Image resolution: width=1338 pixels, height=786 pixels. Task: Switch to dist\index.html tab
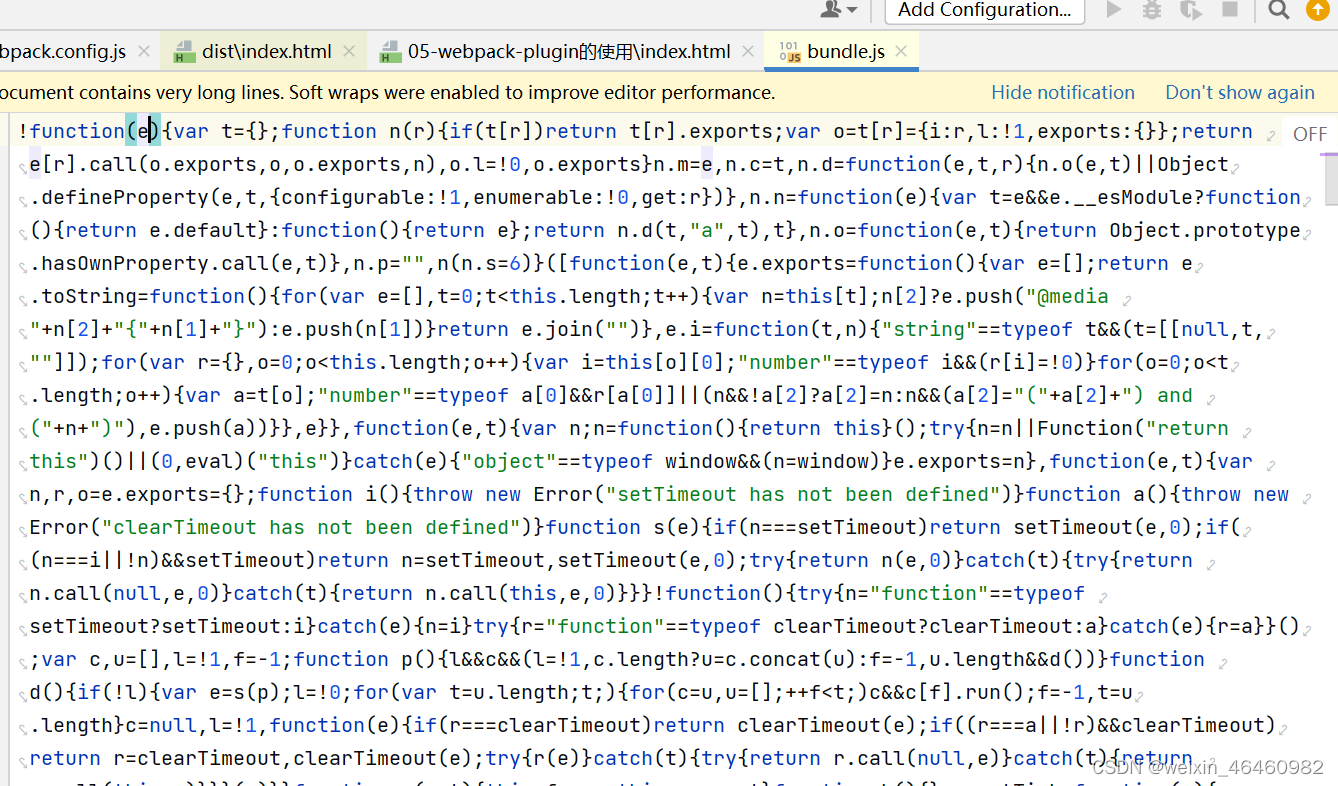click(266, 52)
